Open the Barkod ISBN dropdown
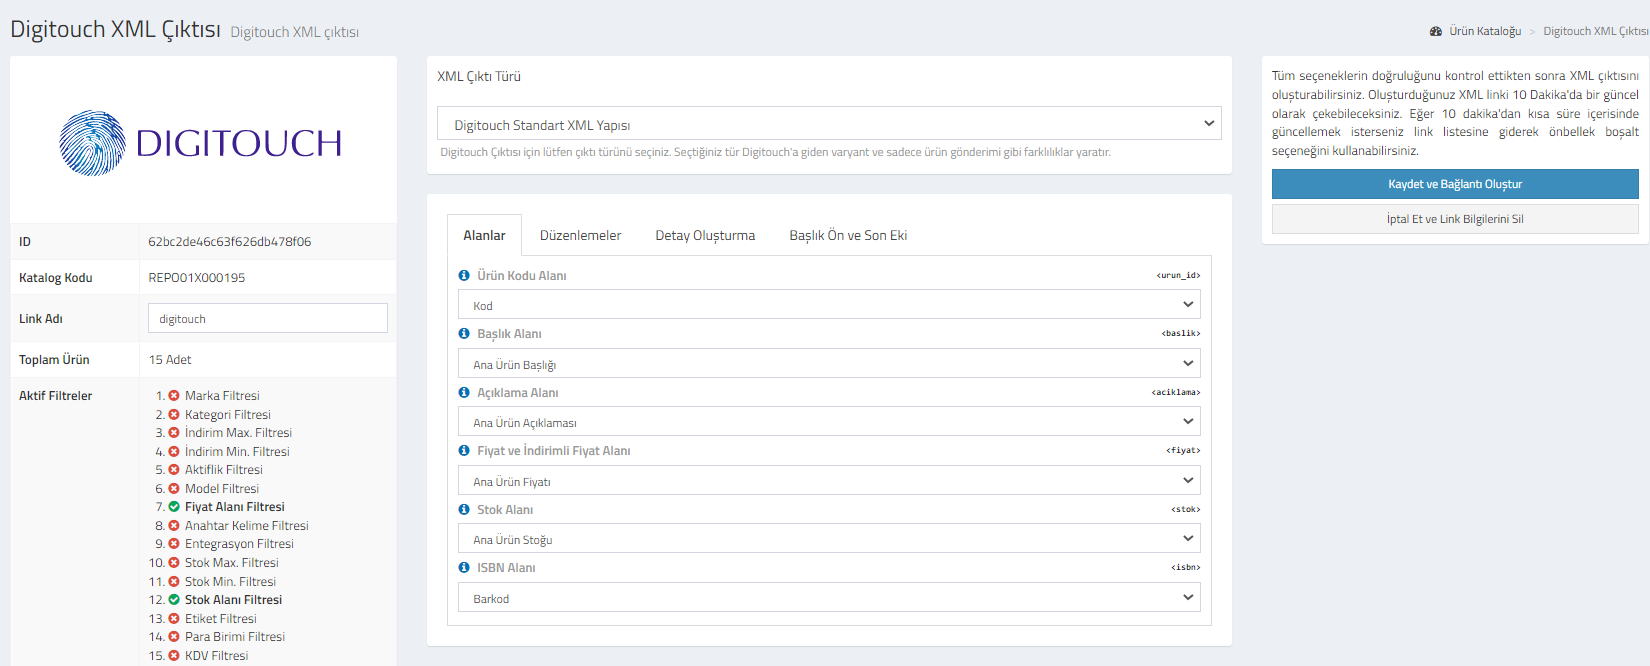 click(x=828, y=598)
